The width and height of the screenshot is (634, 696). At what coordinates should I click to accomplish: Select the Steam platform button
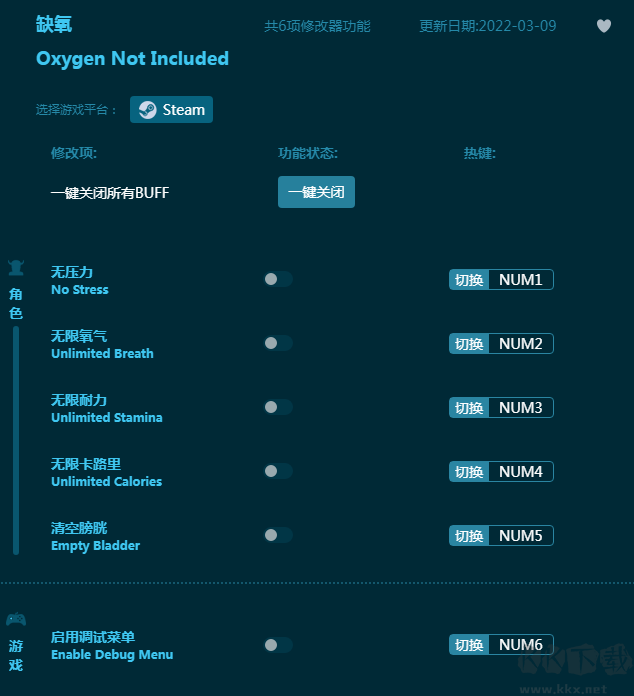point(171,110)
